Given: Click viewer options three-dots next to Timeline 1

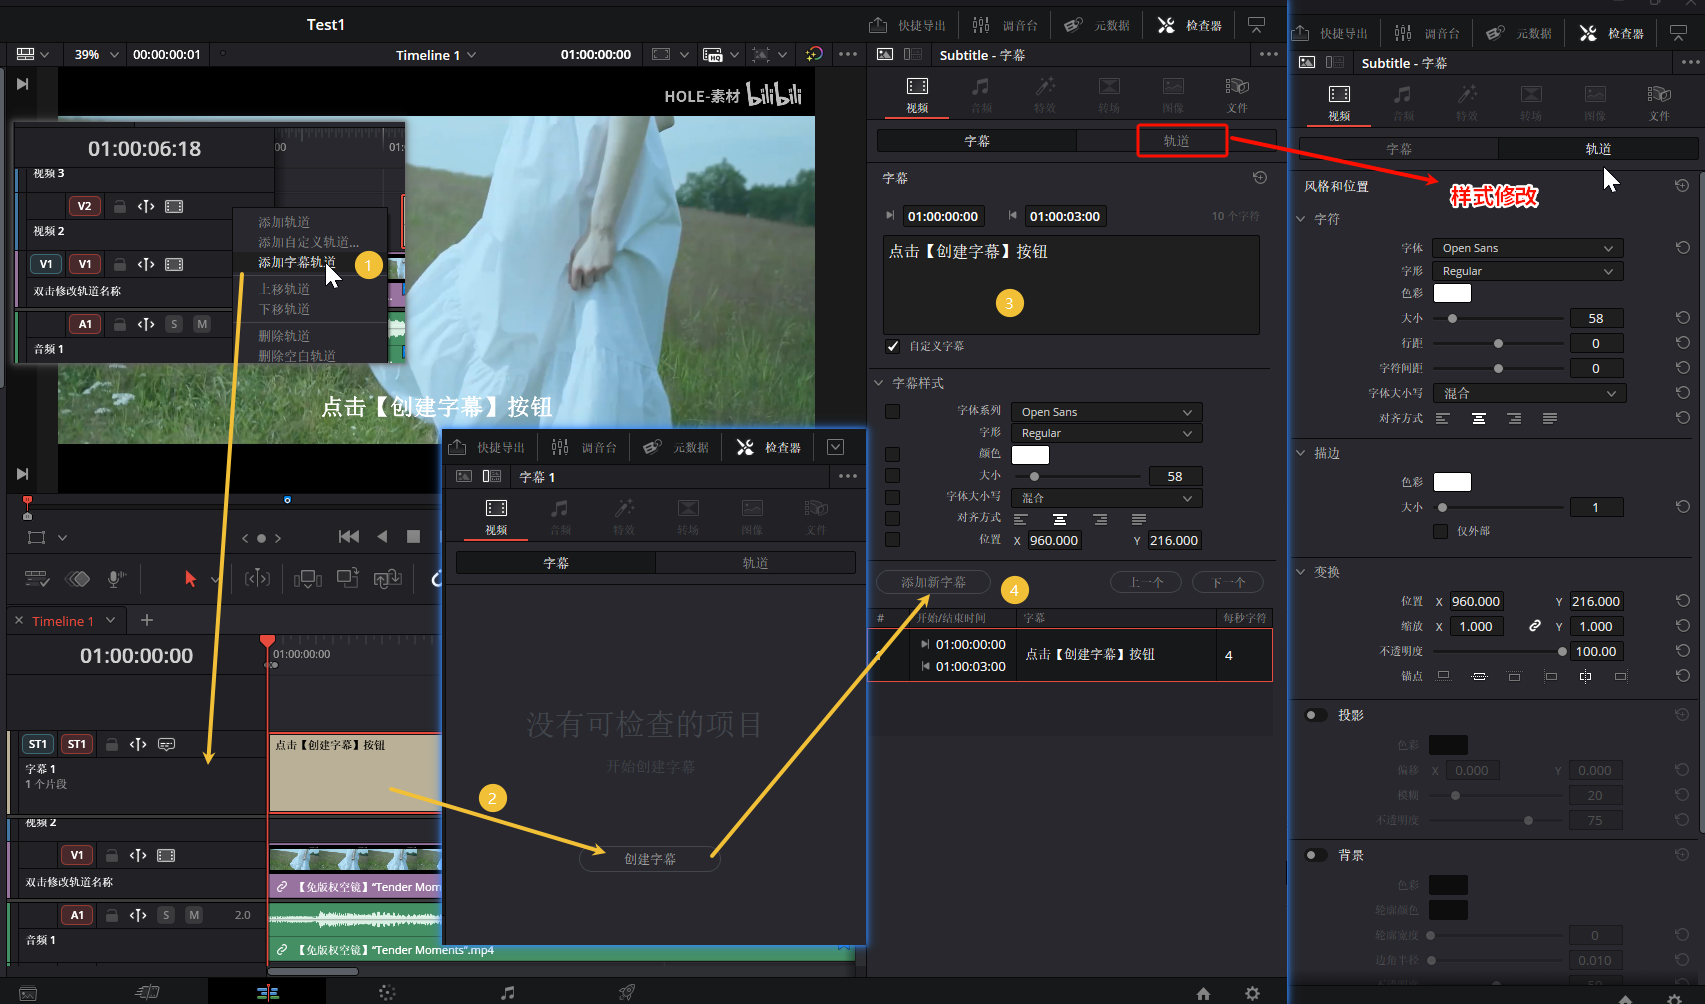Looking at the screenshot, I should [x=848, y=54].
